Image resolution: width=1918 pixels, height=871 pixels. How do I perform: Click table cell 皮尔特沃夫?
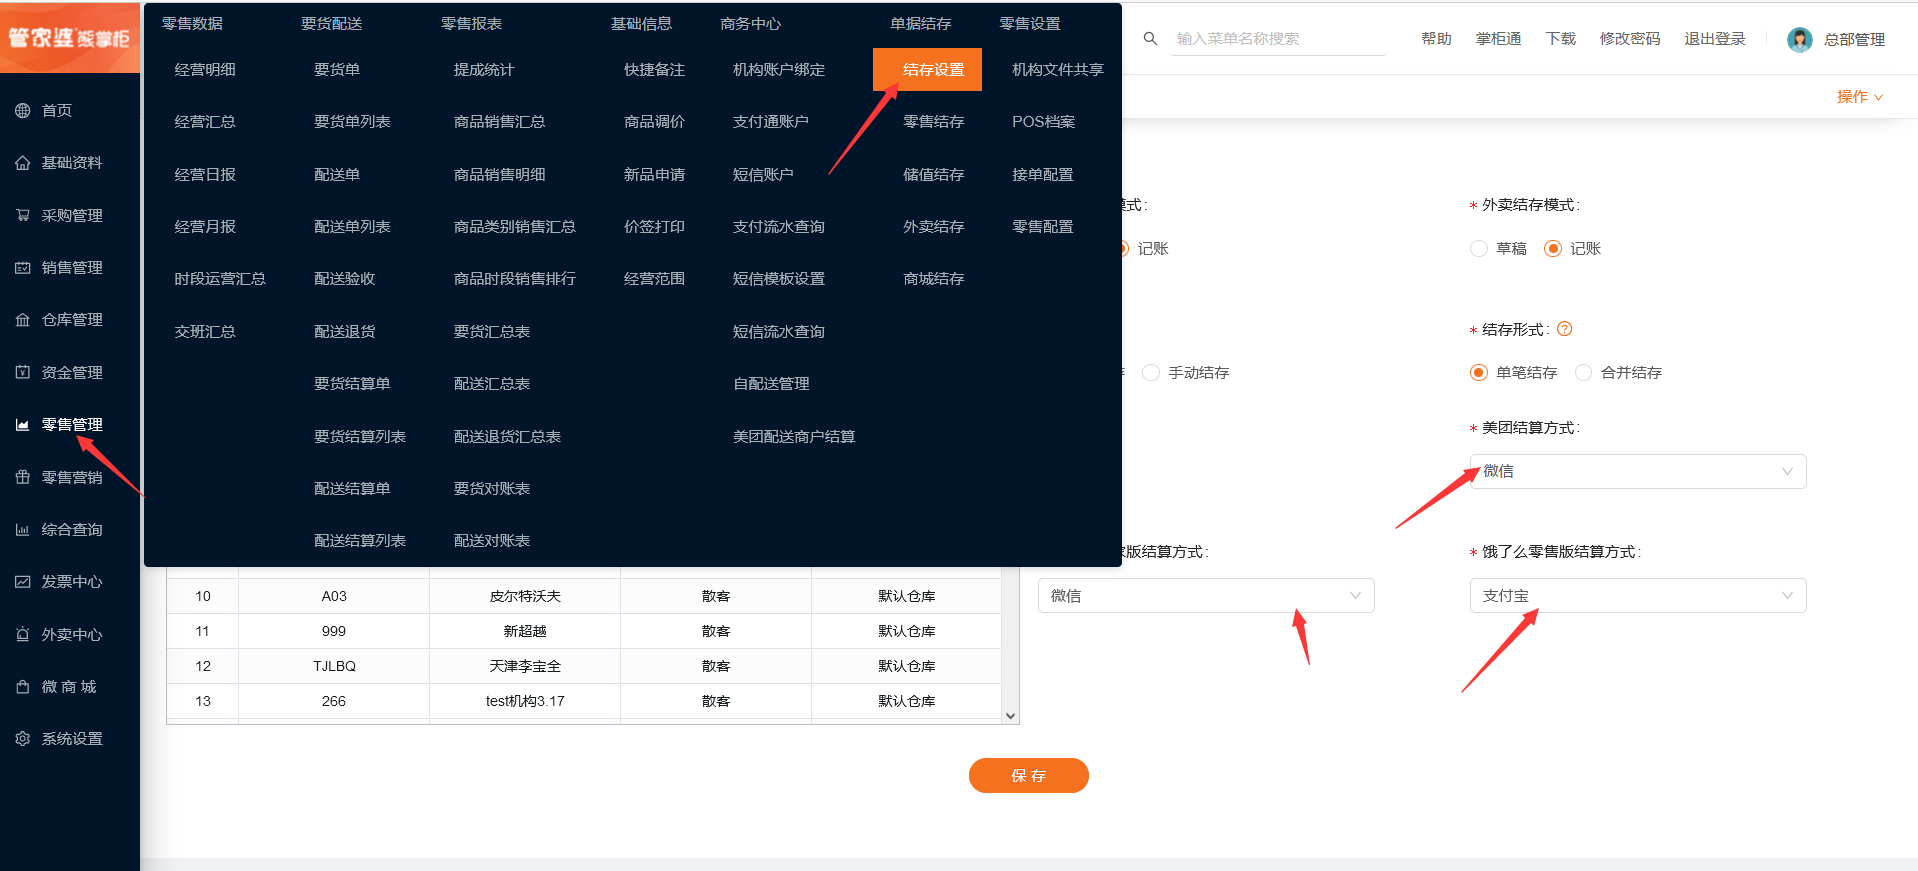point(525,596)
